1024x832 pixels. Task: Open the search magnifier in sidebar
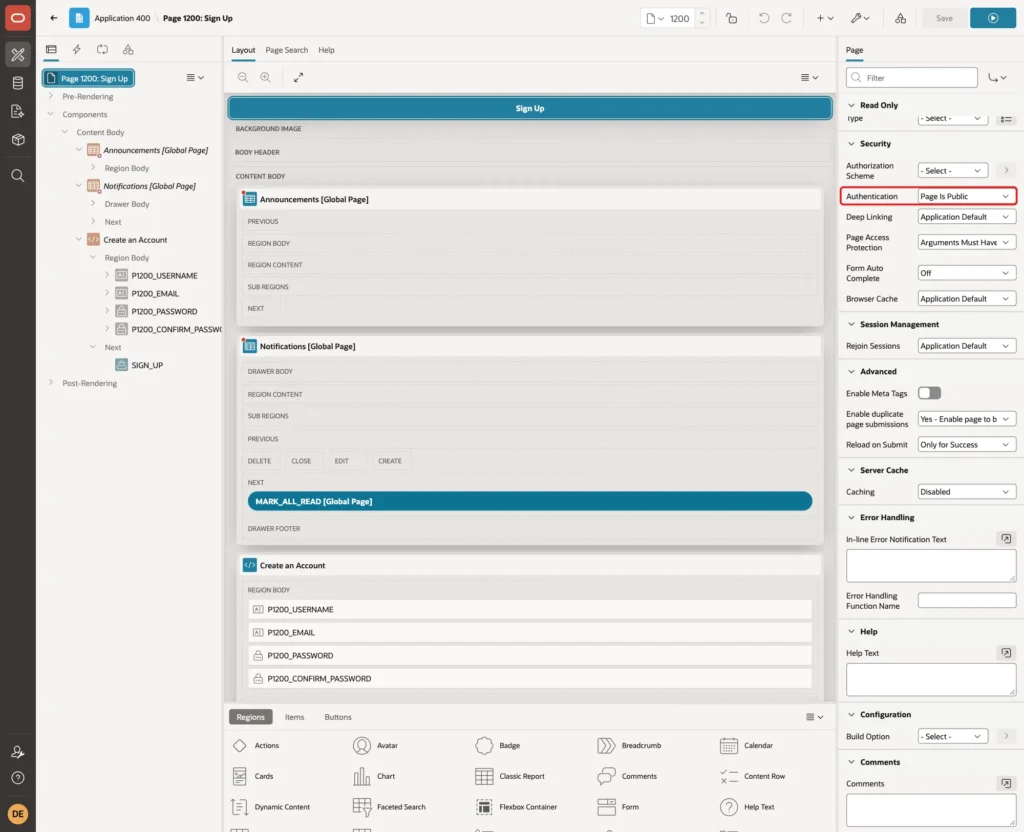coord(18,175)
